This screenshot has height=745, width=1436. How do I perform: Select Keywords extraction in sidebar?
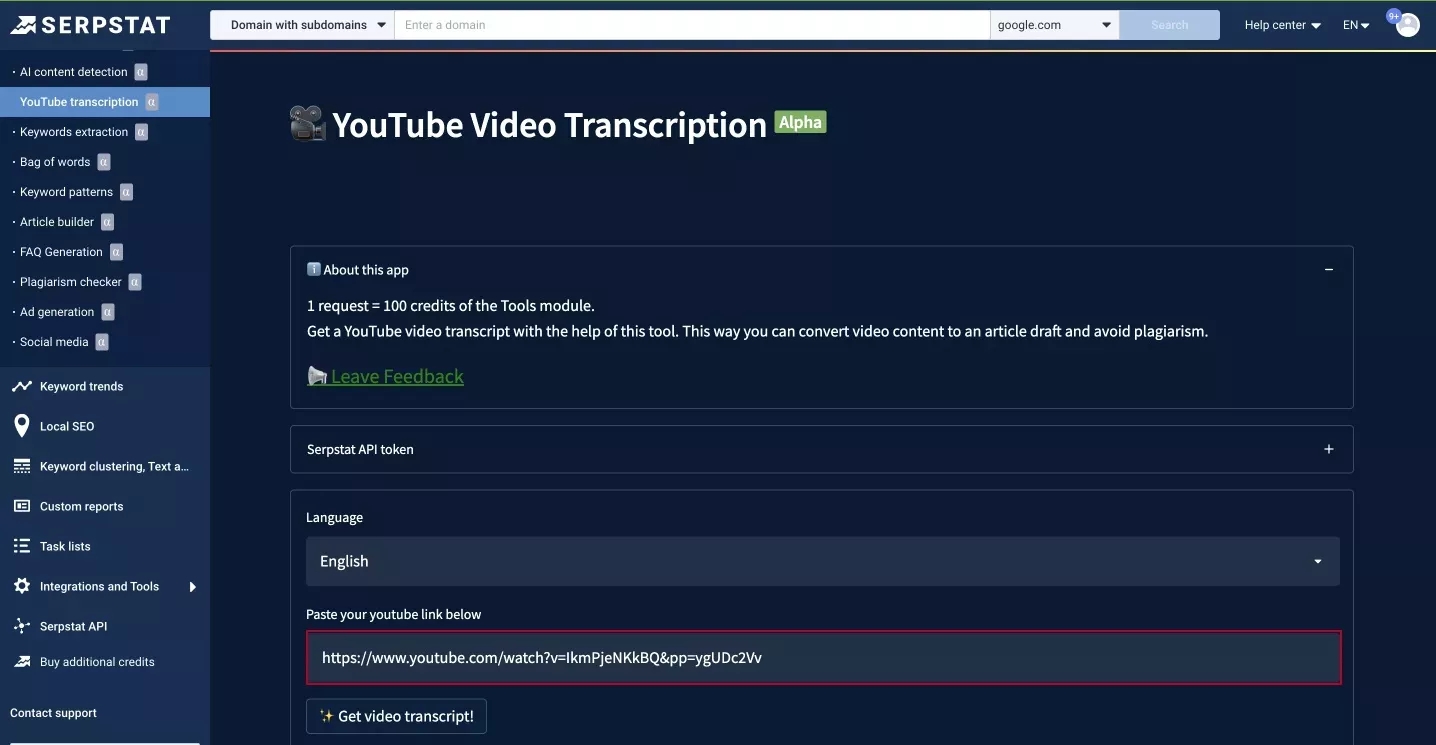pos(74,132)
